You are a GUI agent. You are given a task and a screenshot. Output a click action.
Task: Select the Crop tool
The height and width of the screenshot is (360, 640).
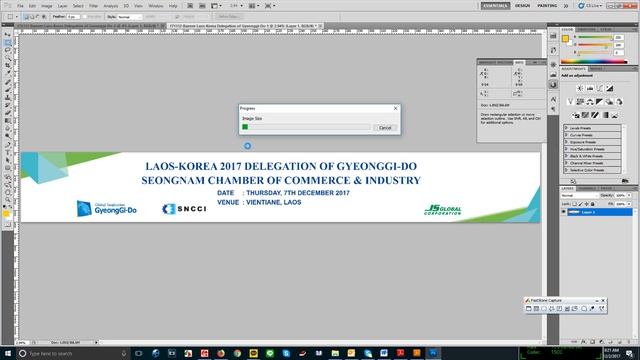8,65
